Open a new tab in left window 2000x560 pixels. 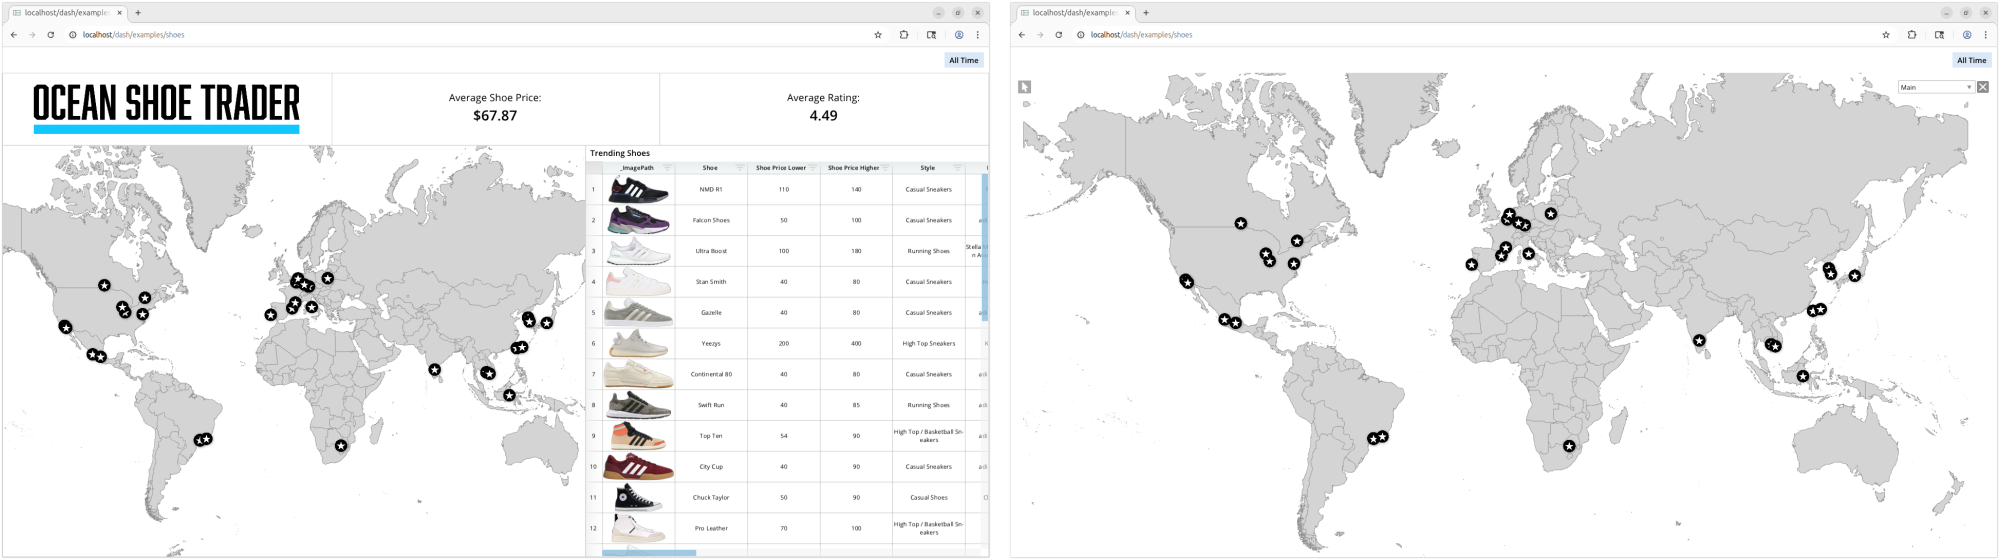(138, 13)
